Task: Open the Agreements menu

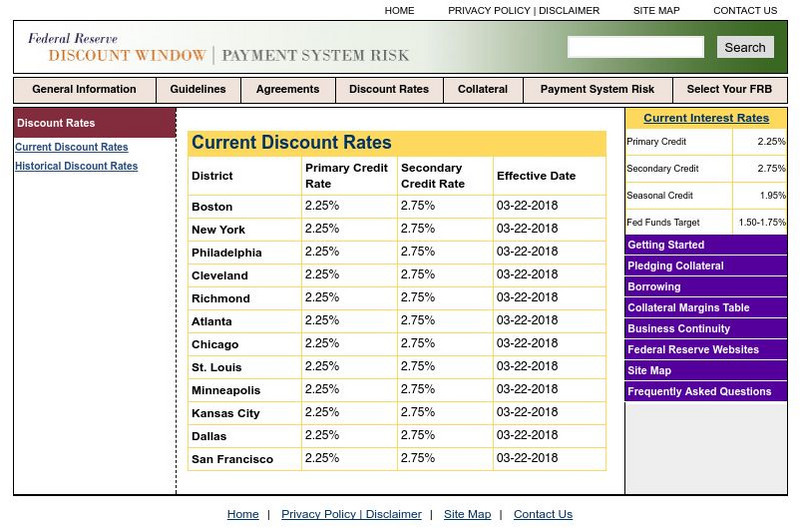Action: tap(288, 90)
